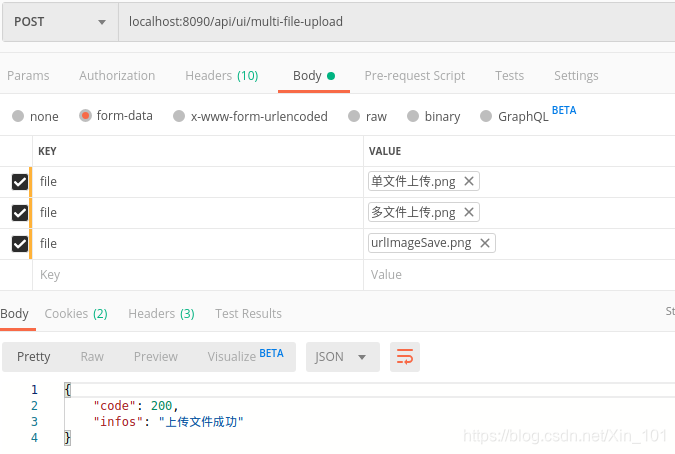
Task: Click the VALUE column header
Action: [385, 151]
